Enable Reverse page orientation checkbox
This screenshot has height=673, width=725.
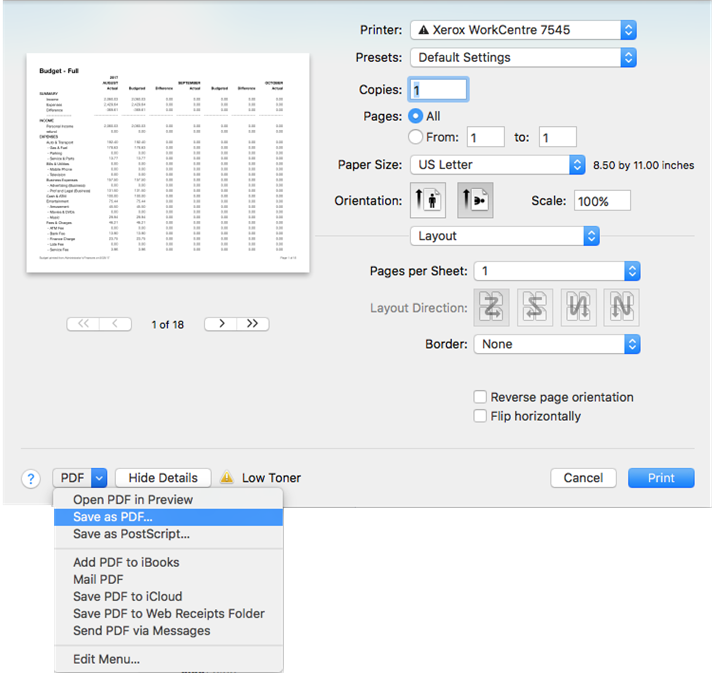pyautogui.click(x=481, y=397)
